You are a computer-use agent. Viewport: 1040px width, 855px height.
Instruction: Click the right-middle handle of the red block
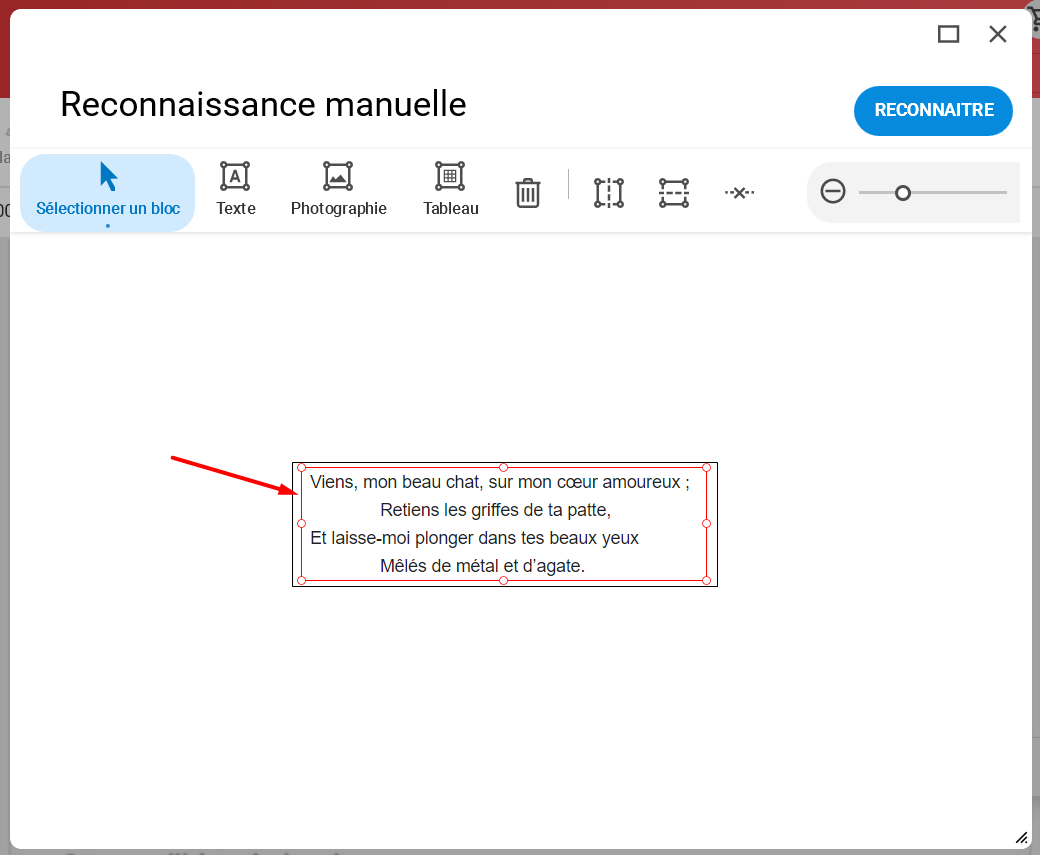click(706, 523)
